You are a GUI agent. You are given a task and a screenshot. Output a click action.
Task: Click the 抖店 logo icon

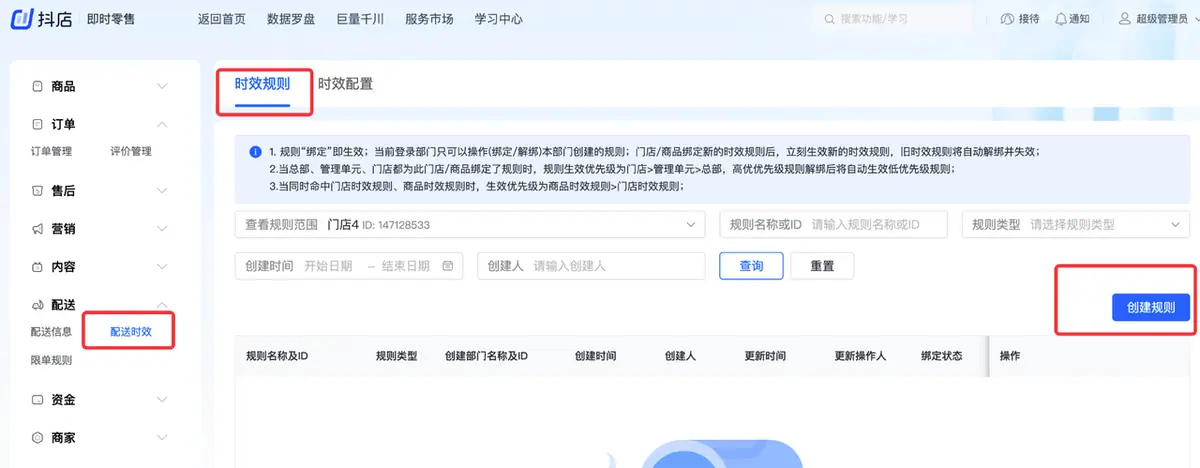click(21, 18)
